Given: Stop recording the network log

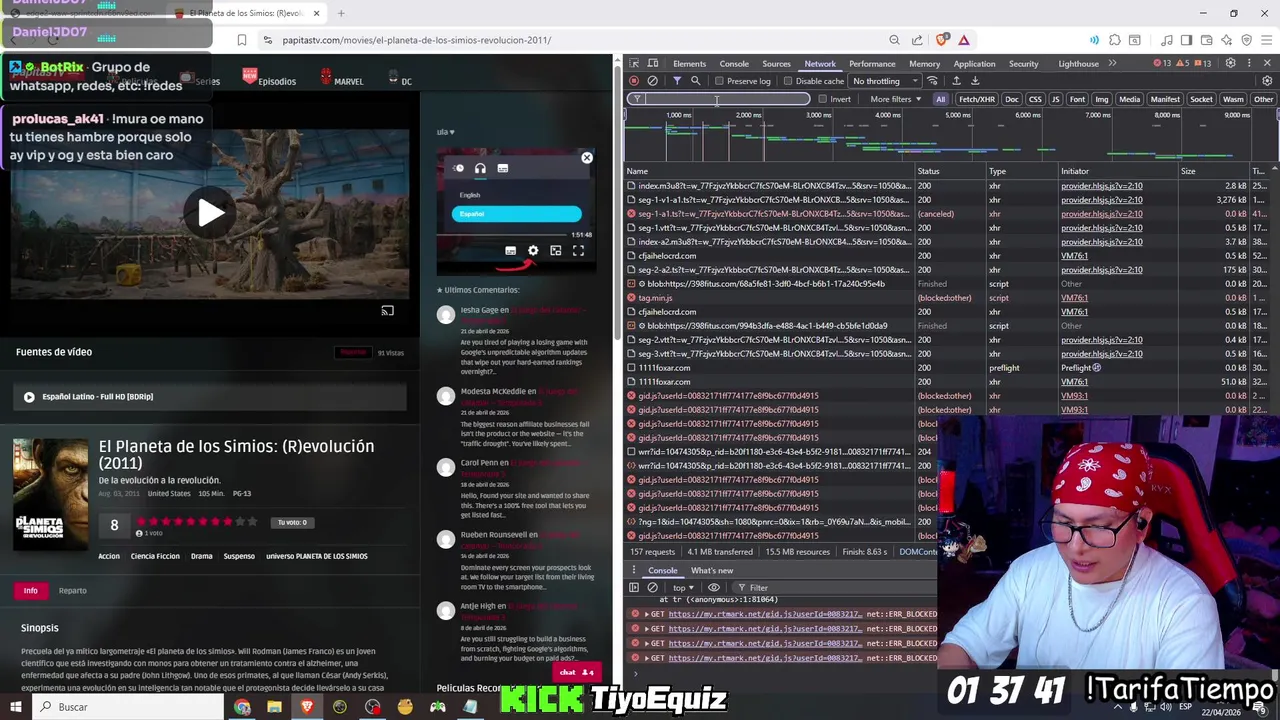Looking at the screenshot, I should [633, 81].
